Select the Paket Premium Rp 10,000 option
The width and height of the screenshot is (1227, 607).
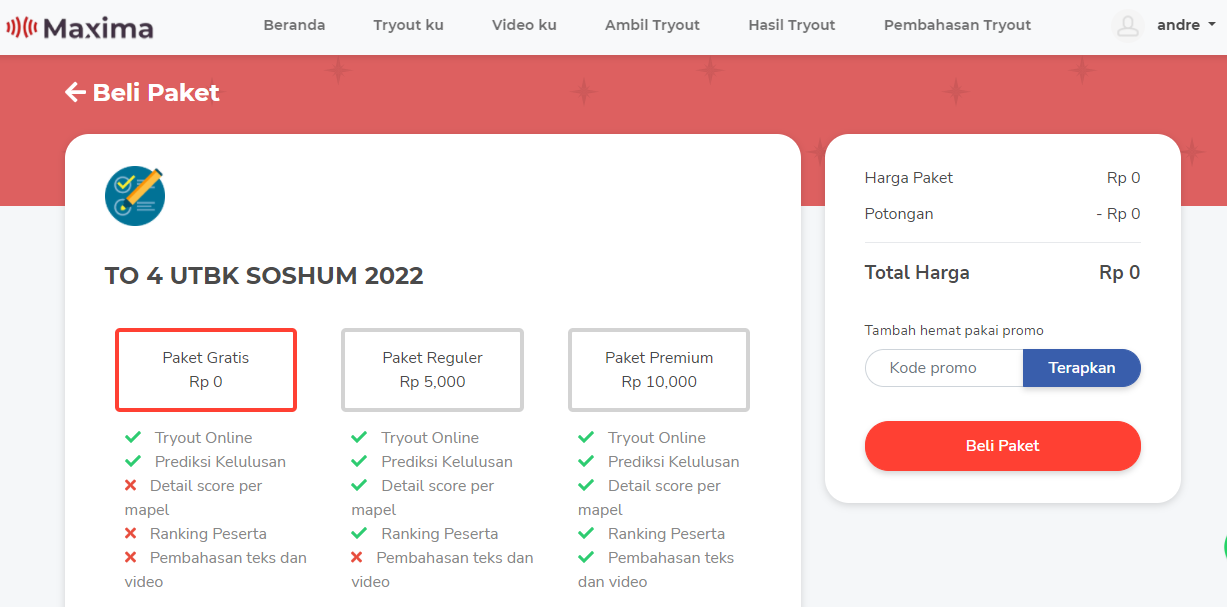659,369
